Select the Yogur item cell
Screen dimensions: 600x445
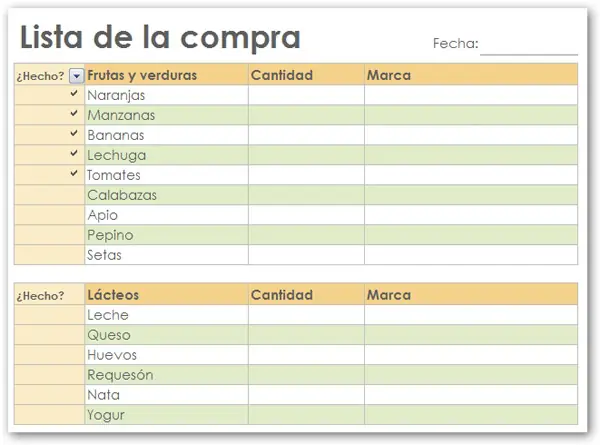tap(166, 415)
